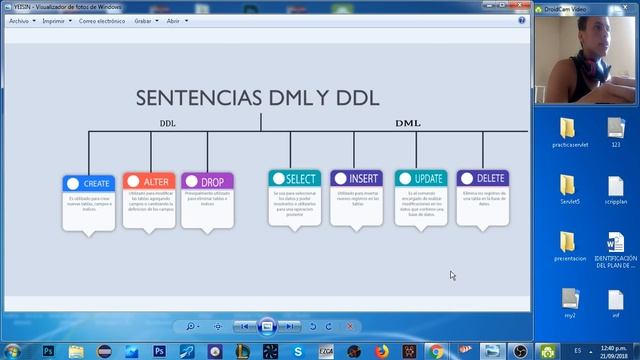Screen dimensions: 640x360
Task: Click the DML branch label
Action: tap(408, 123)
